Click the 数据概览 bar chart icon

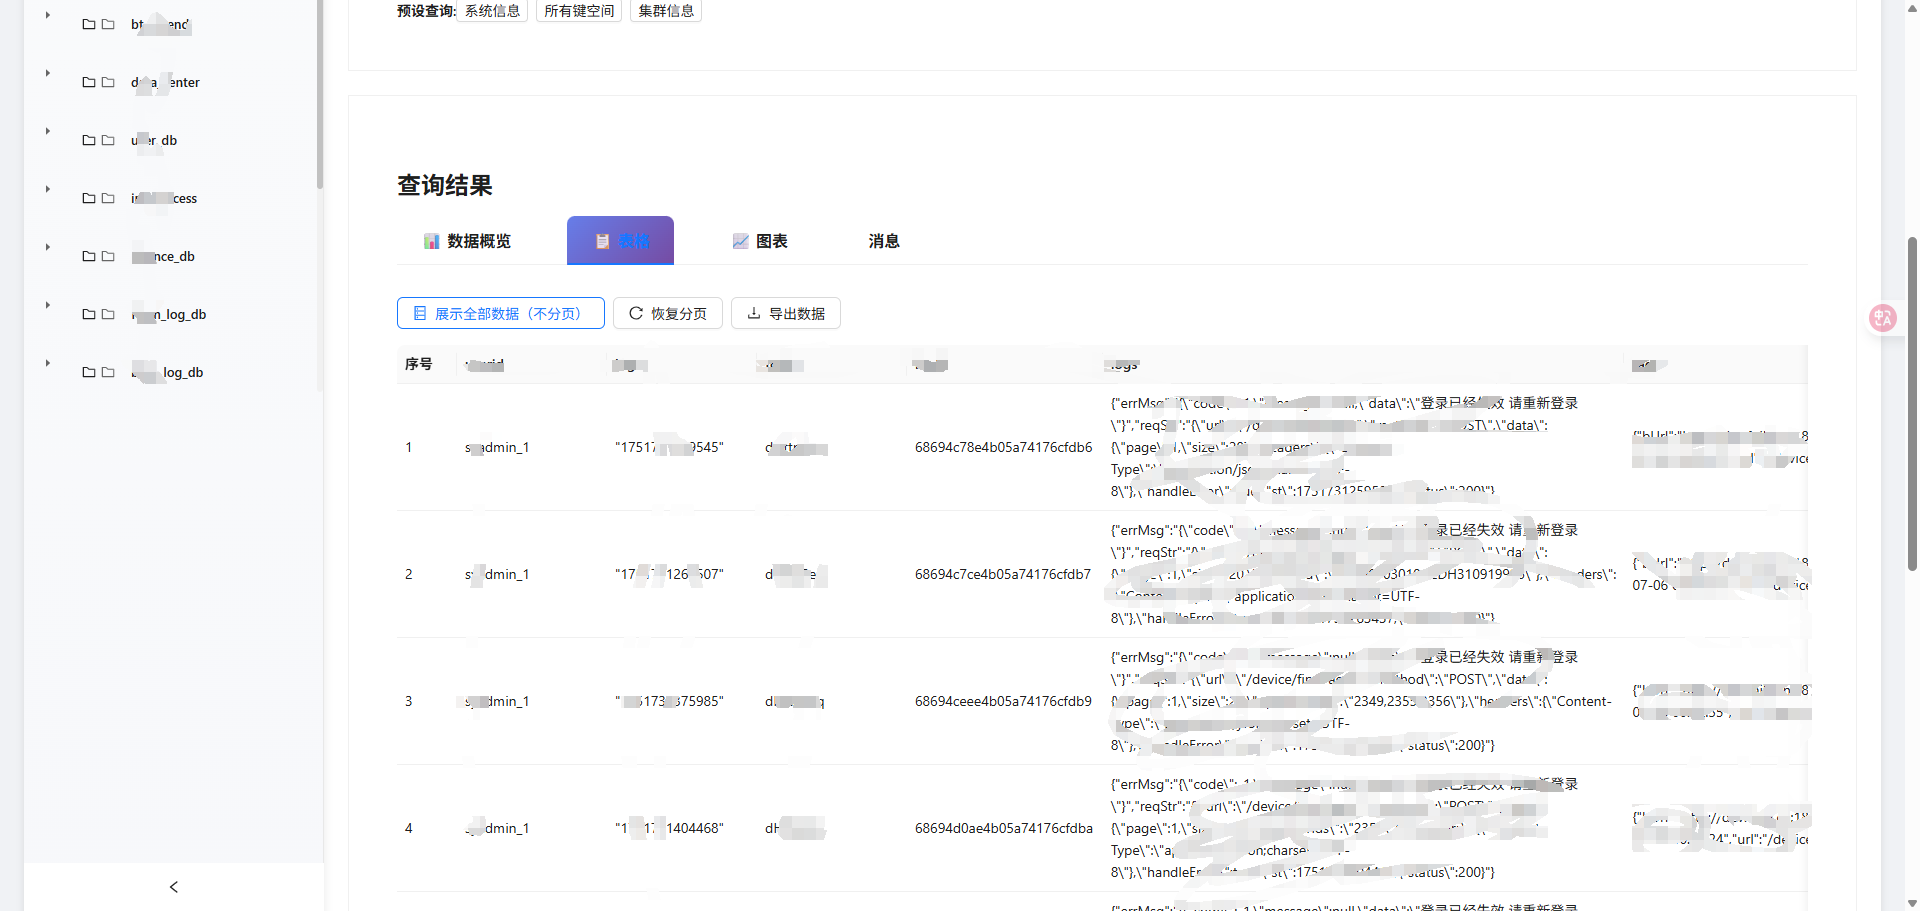[x=432, y=241]
